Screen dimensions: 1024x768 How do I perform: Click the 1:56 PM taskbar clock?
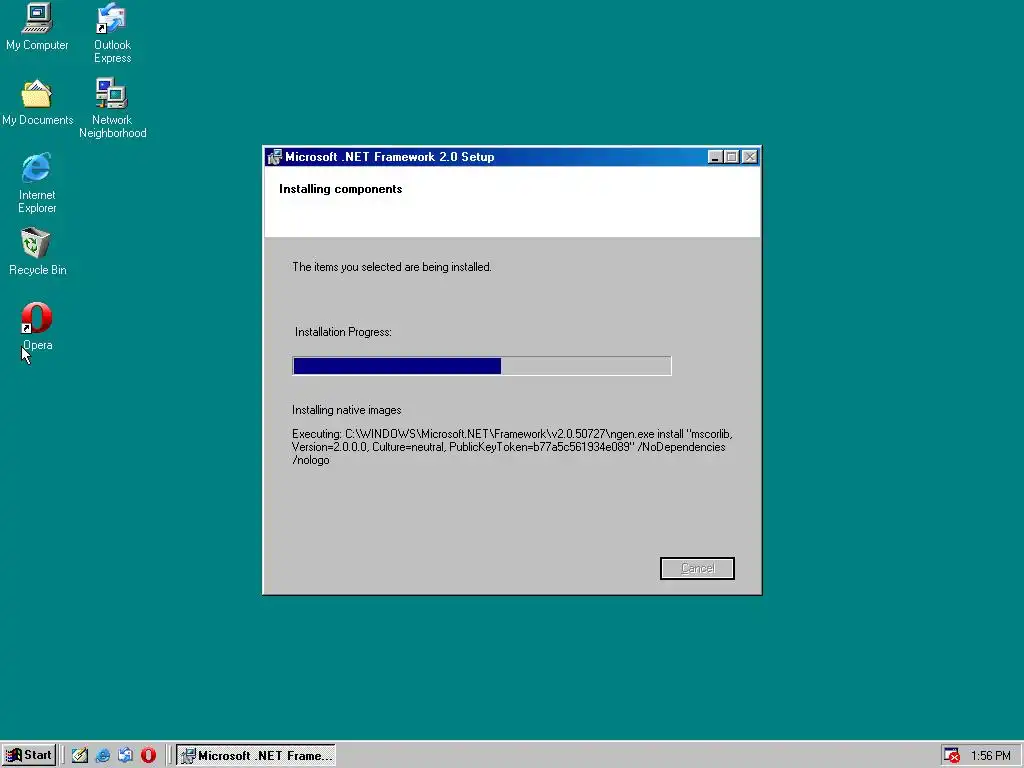(991, 756)
